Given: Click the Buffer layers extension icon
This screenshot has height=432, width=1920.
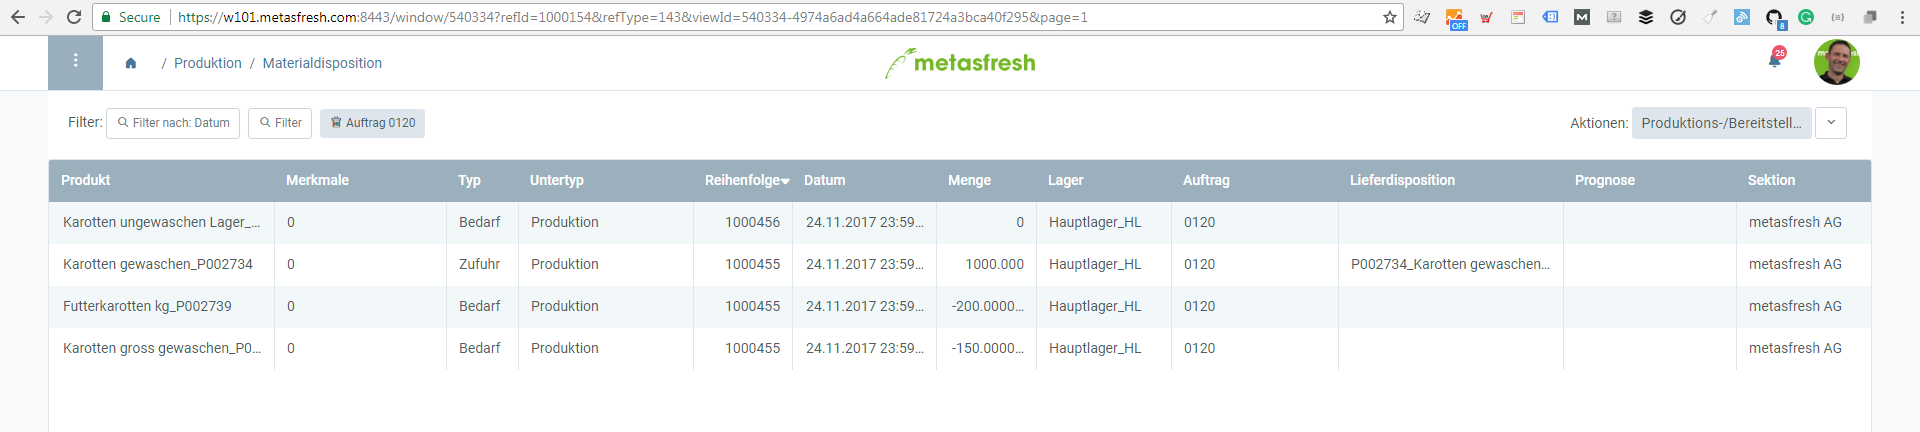Looking at the screenshot, I should 1646,17.
